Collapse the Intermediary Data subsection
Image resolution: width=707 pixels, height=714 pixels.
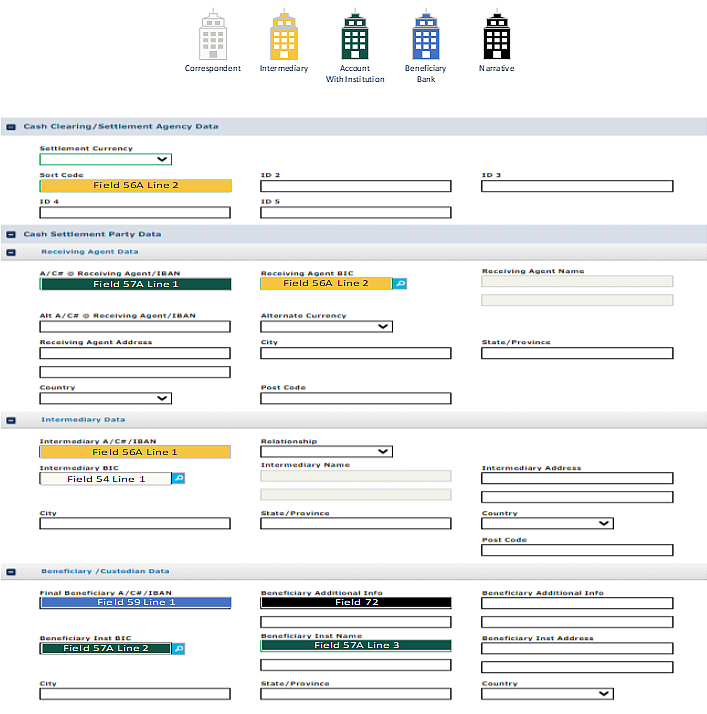click(10, 420)
